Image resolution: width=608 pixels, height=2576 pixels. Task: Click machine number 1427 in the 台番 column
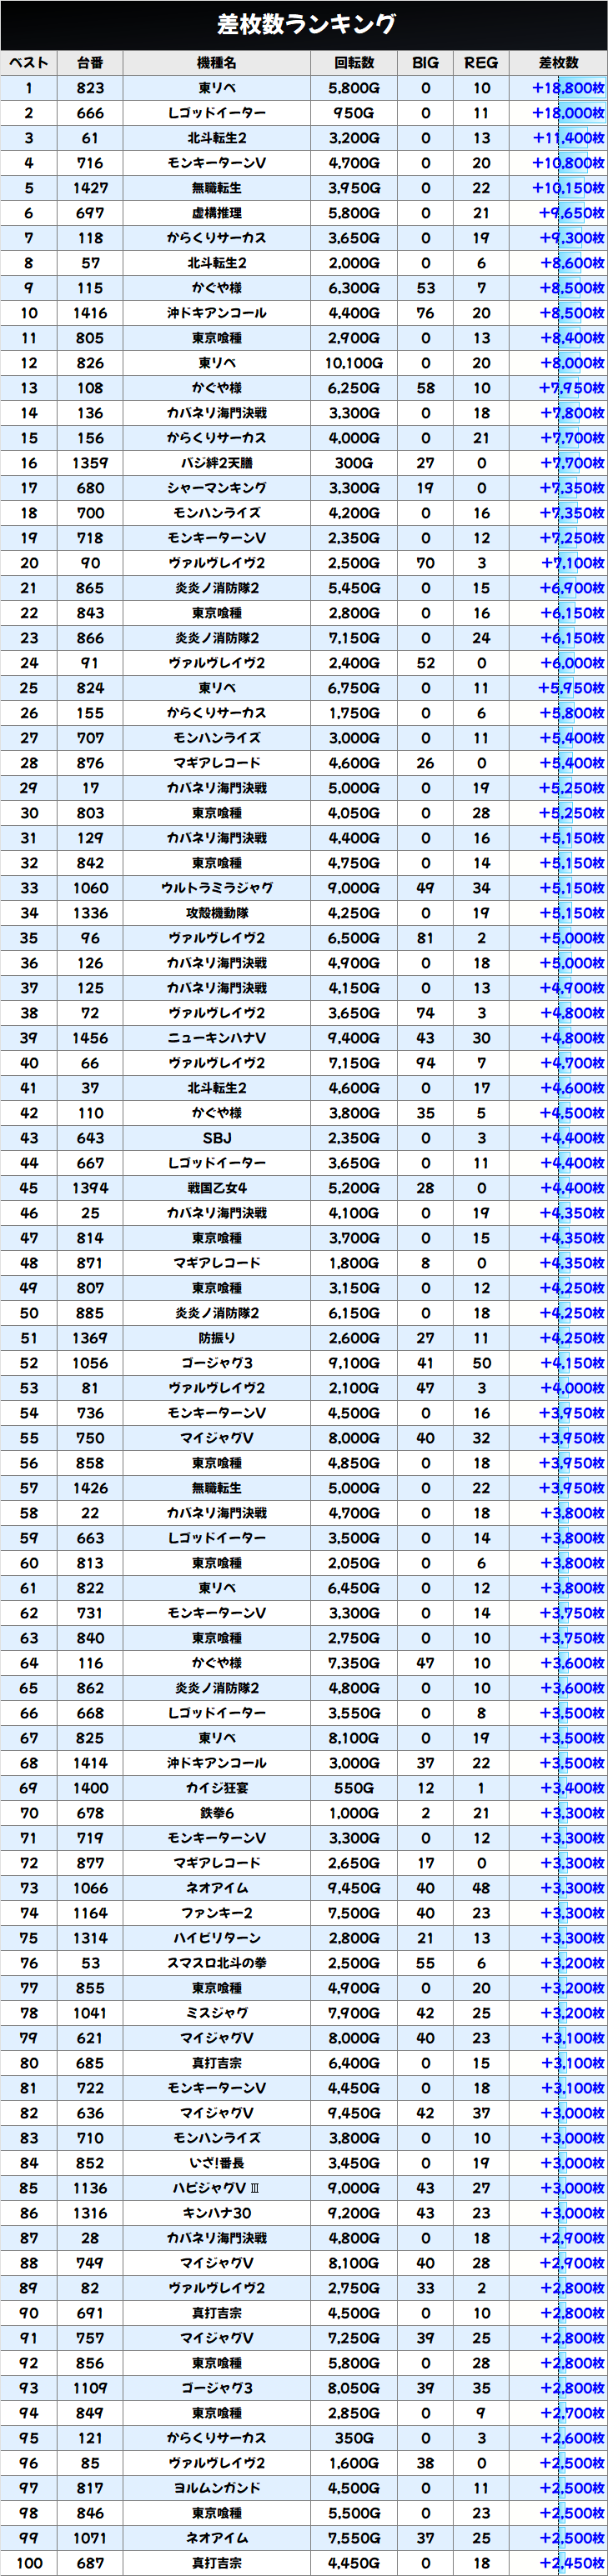pyautogui.click(x=90, y=188)
